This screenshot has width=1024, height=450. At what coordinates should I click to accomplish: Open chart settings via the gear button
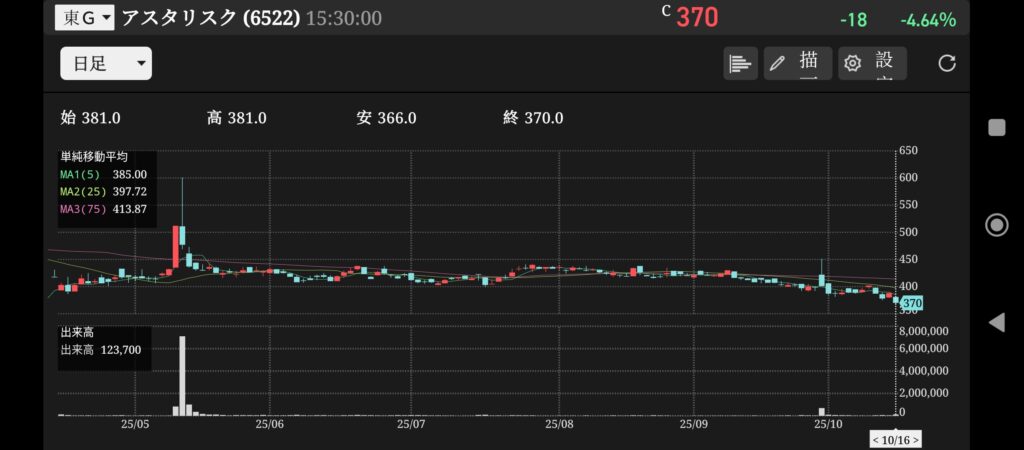pyautogui.click(x=872, y=63)
